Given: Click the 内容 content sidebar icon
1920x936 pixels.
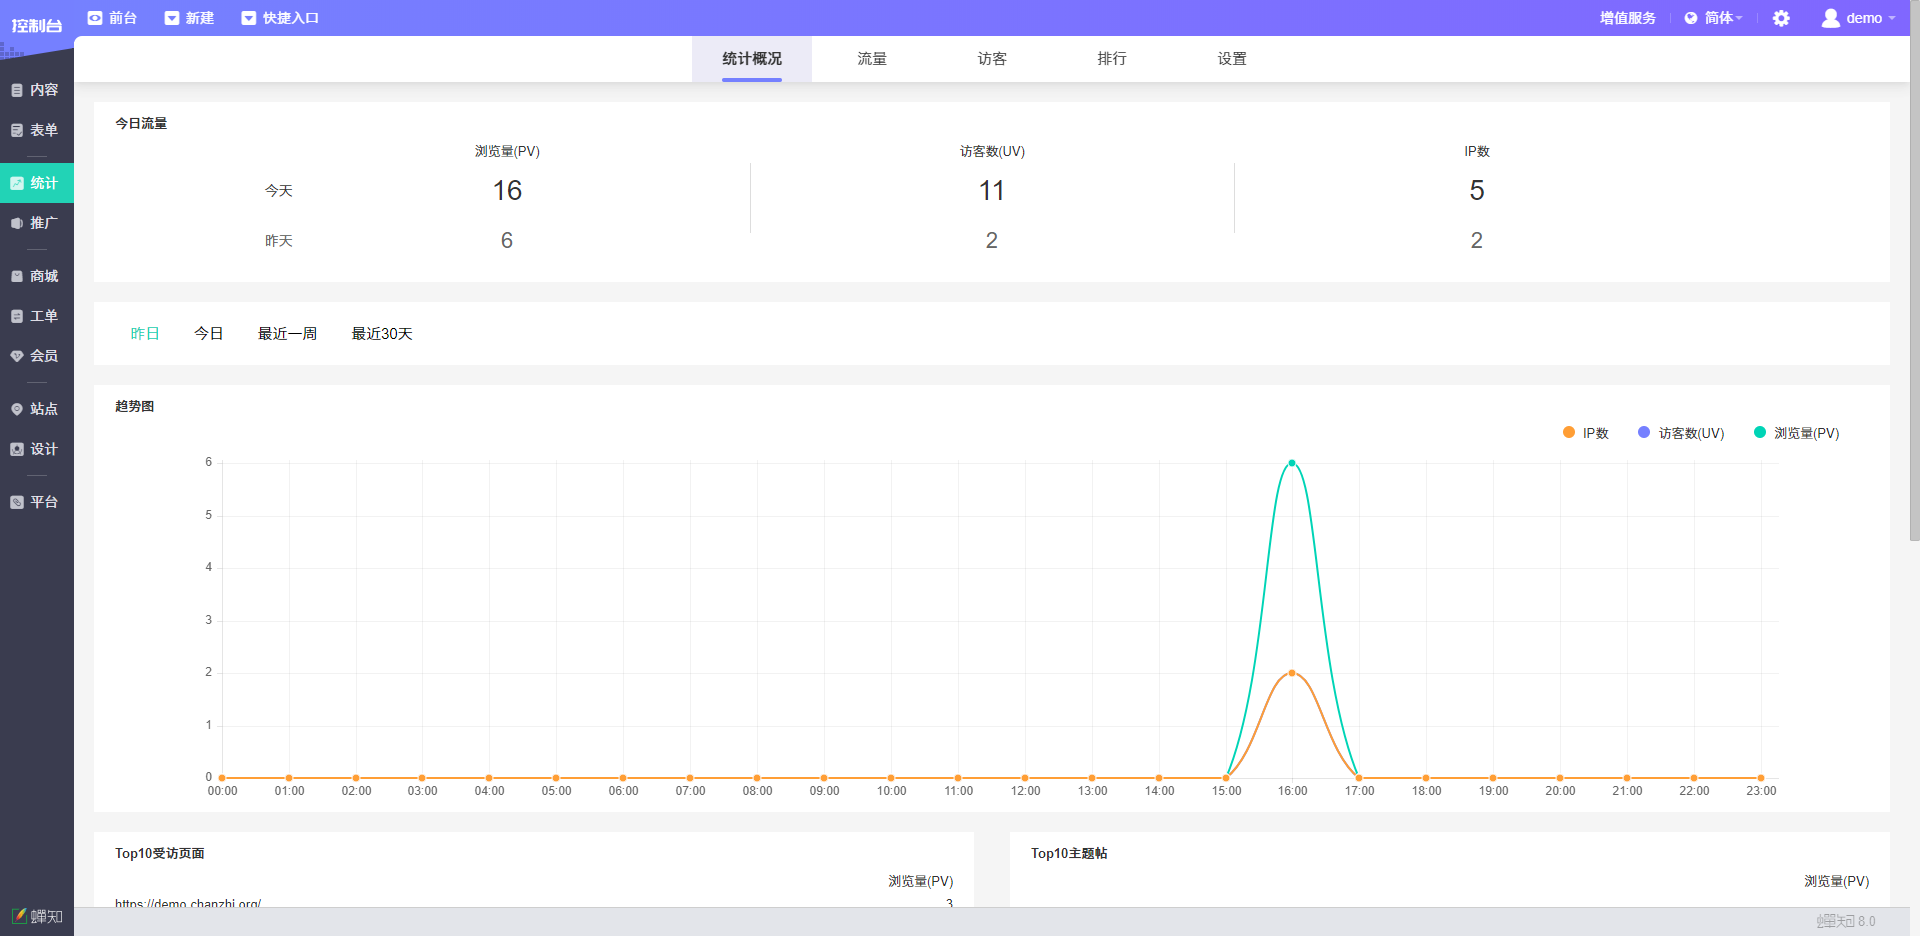Looking at the screenshot, I should (x=17, y=90).
